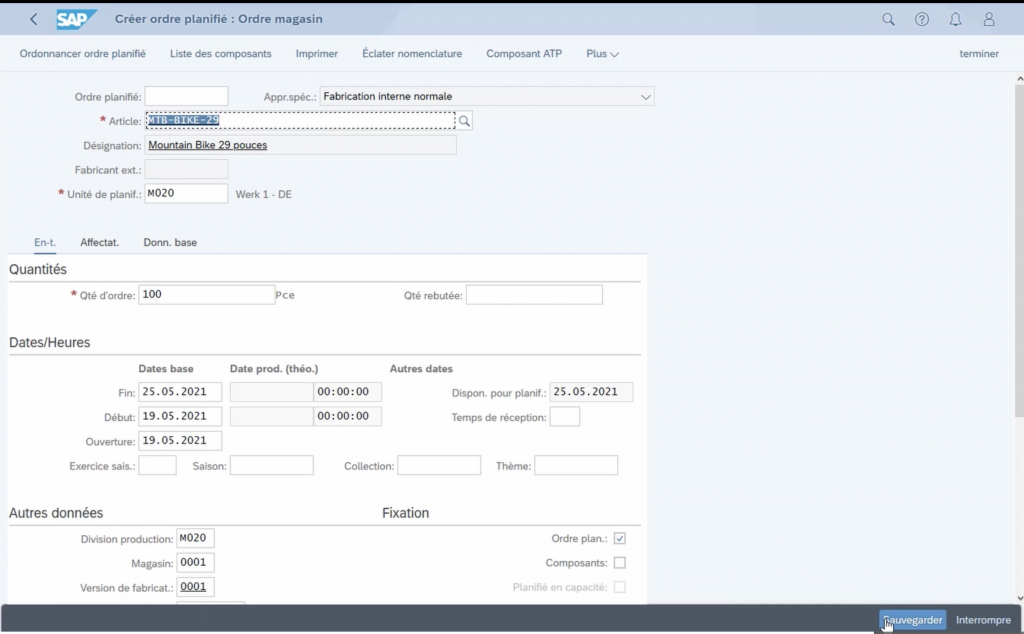Open search via magnifier icon in header
1024x634 pixels.
coord(888,19)
